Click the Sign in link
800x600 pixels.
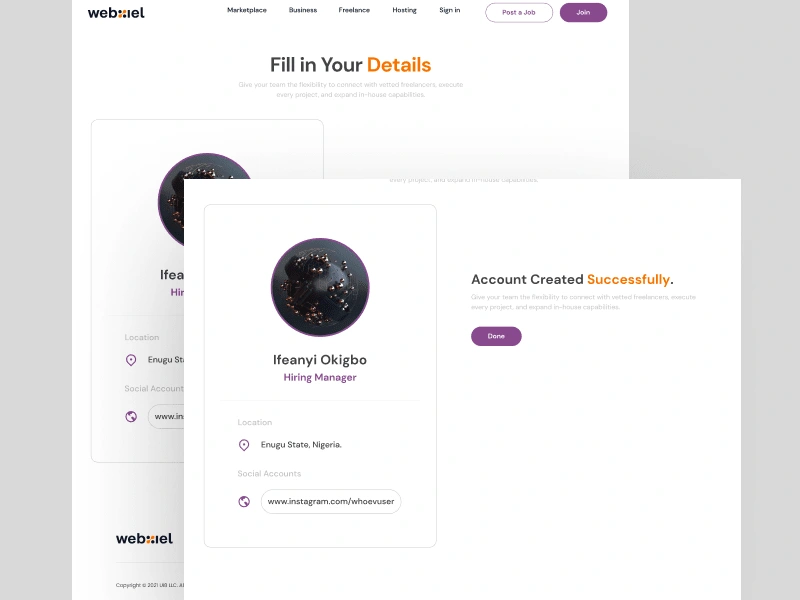(x=449, y=10)
